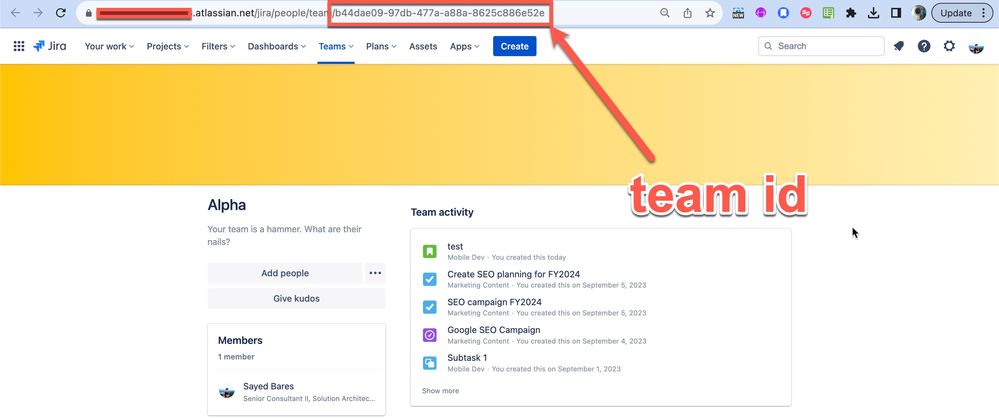Open Your work dropdown
Viewport: 999px width, 418px height.
click(109, 46)
